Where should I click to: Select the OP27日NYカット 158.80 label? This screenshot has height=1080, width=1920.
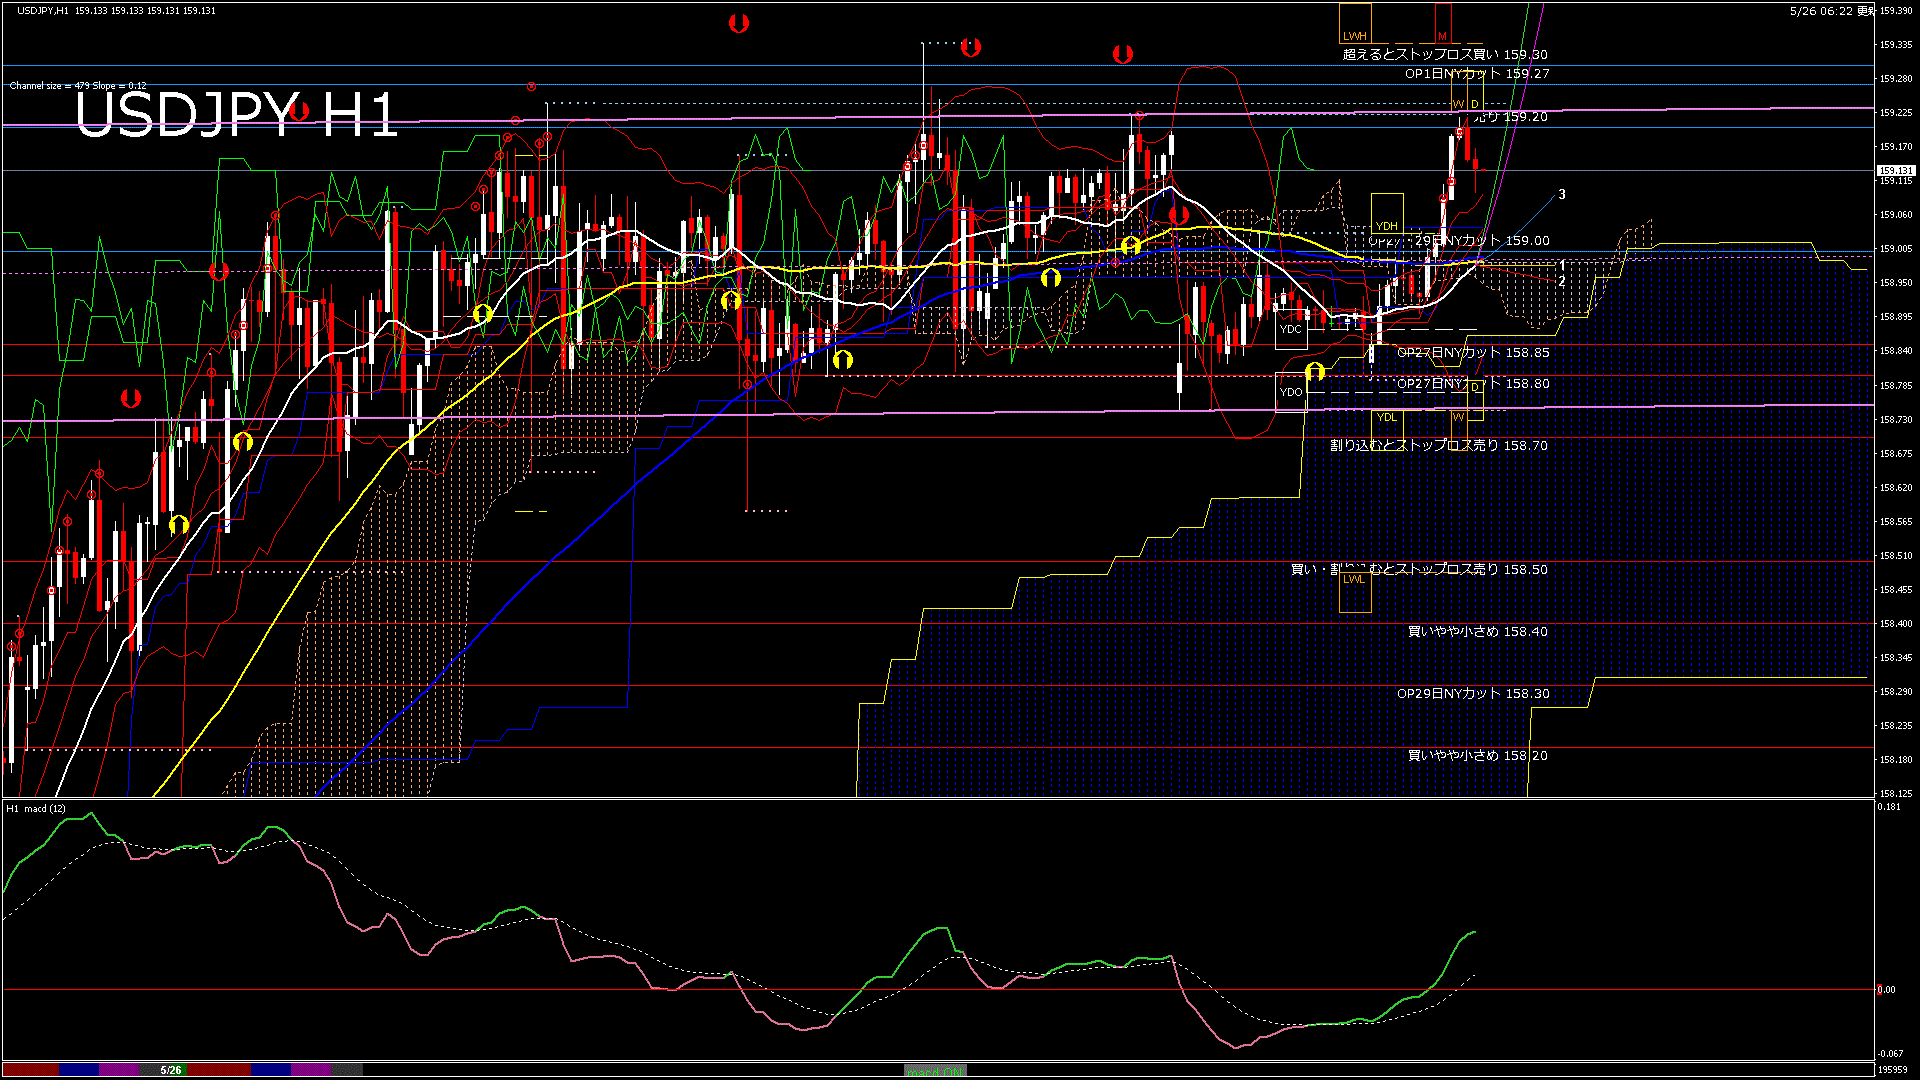click(x=1473, y=384)
